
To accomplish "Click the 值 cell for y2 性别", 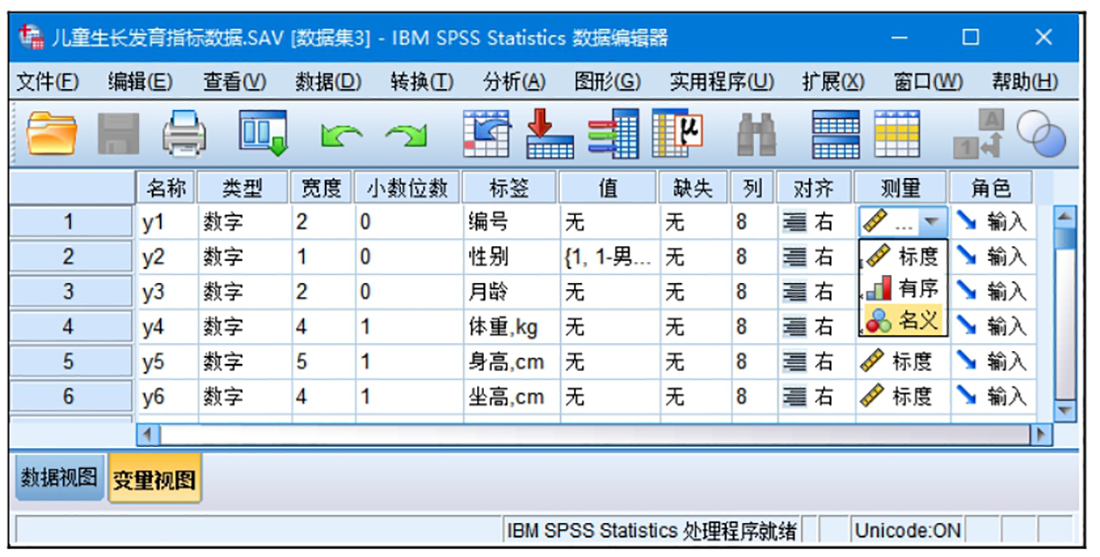I will point(608,257).
